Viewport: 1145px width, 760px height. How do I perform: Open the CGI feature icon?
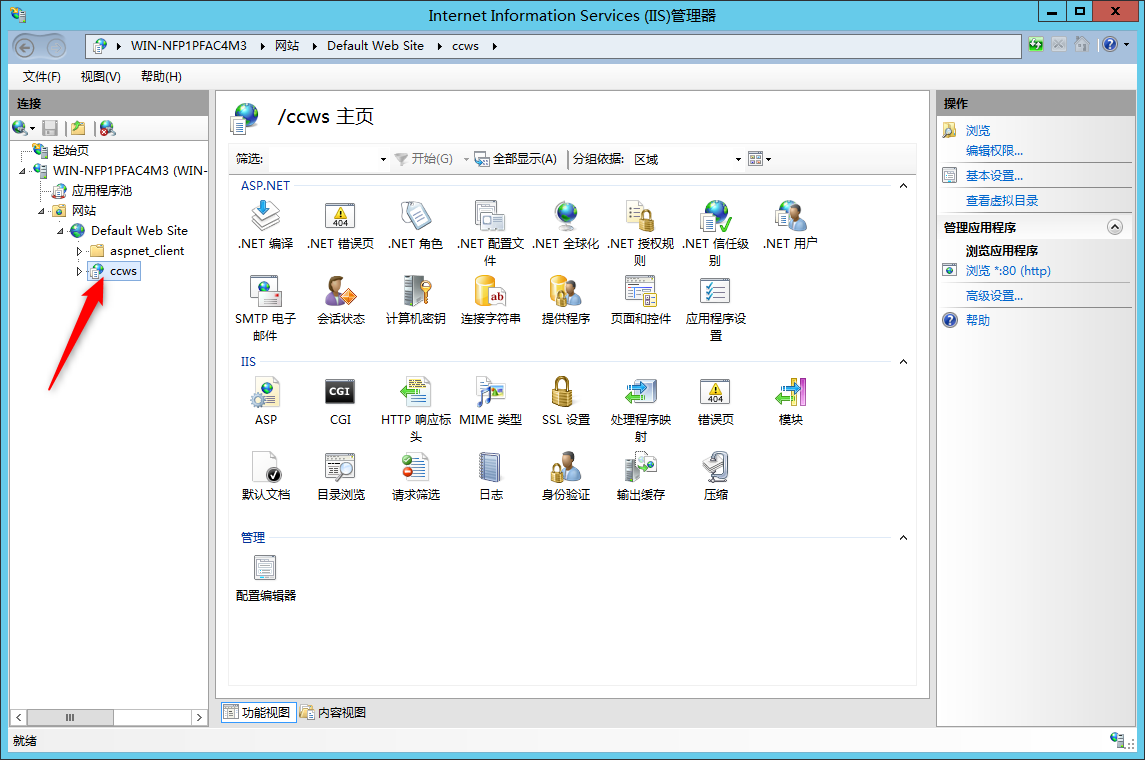[340, 402]
